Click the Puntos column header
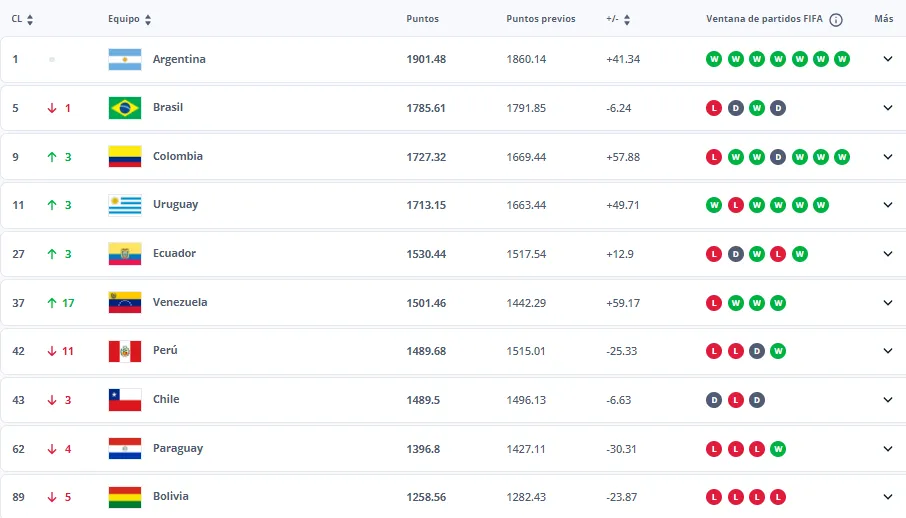This screenshot has width=906, height=518. (x=422, y=19)
